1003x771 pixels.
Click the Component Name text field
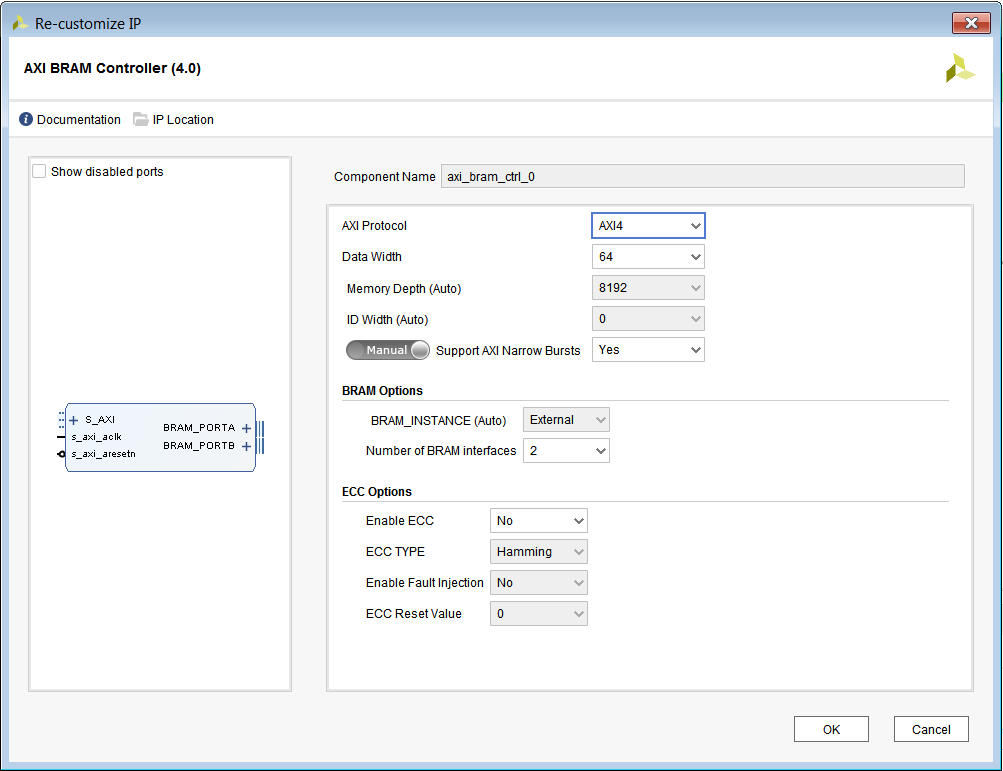[x=702, y=177]
